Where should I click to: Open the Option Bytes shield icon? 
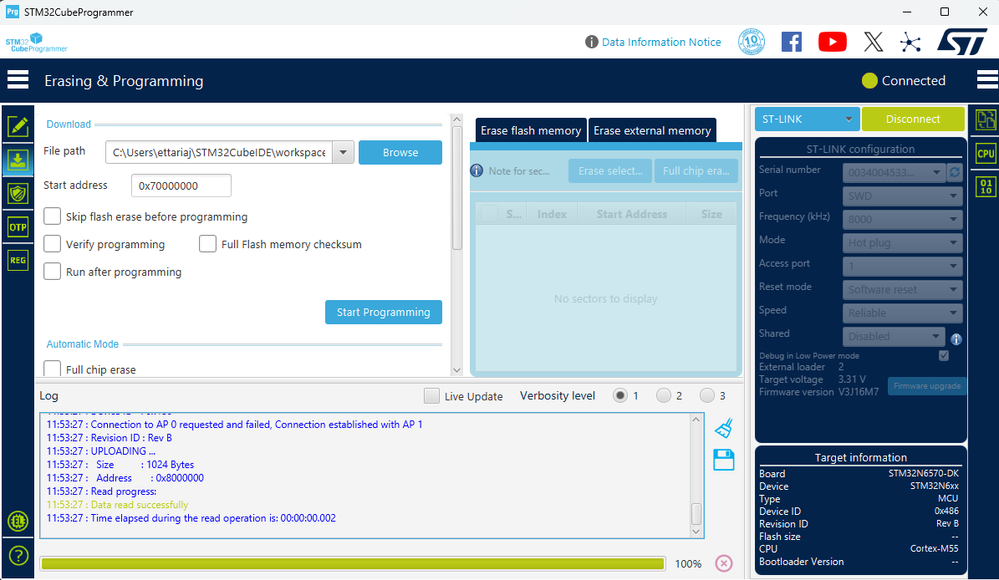[x=18, y=193]
